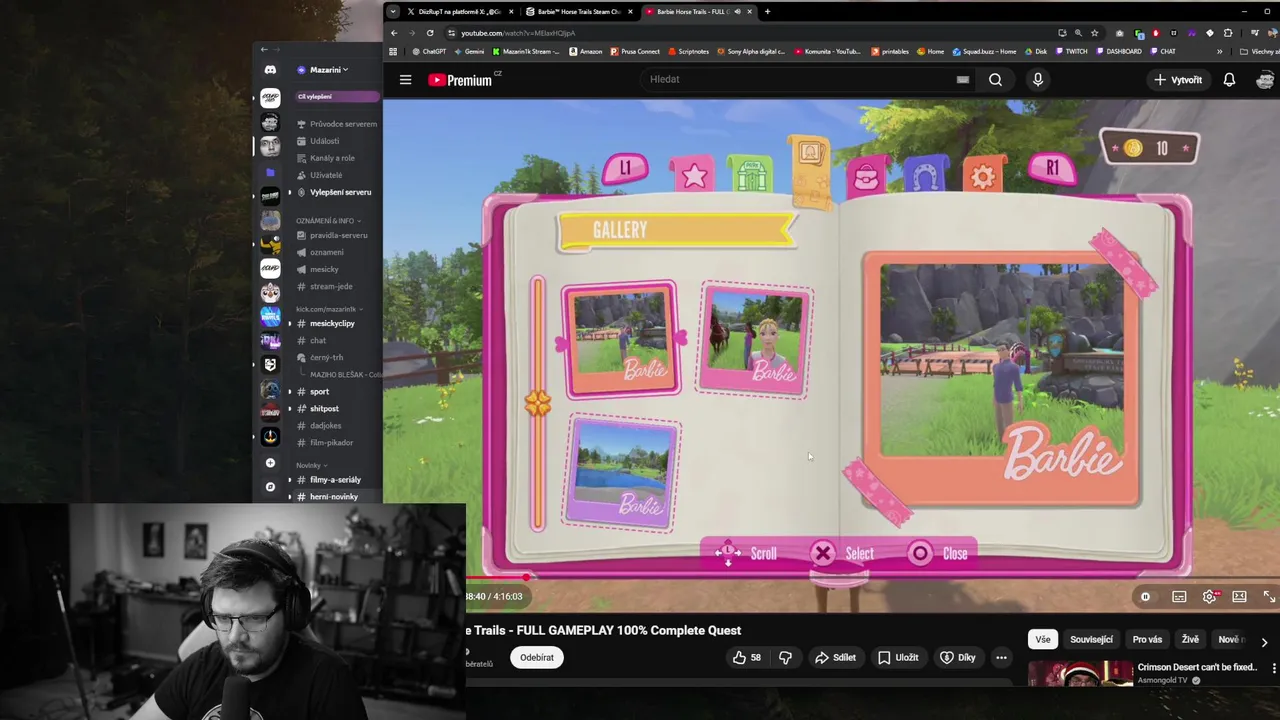Switch to Barbie Horse Trails Steam tab
Screen dimensions: 1280x720
coord(579,12)
